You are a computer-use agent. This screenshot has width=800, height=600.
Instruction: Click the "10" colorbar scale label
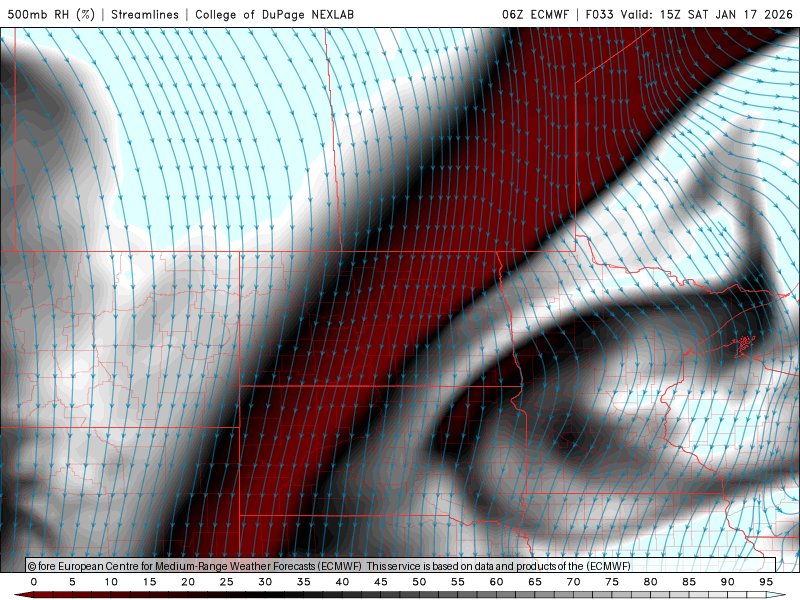click(x=111, y=582)
